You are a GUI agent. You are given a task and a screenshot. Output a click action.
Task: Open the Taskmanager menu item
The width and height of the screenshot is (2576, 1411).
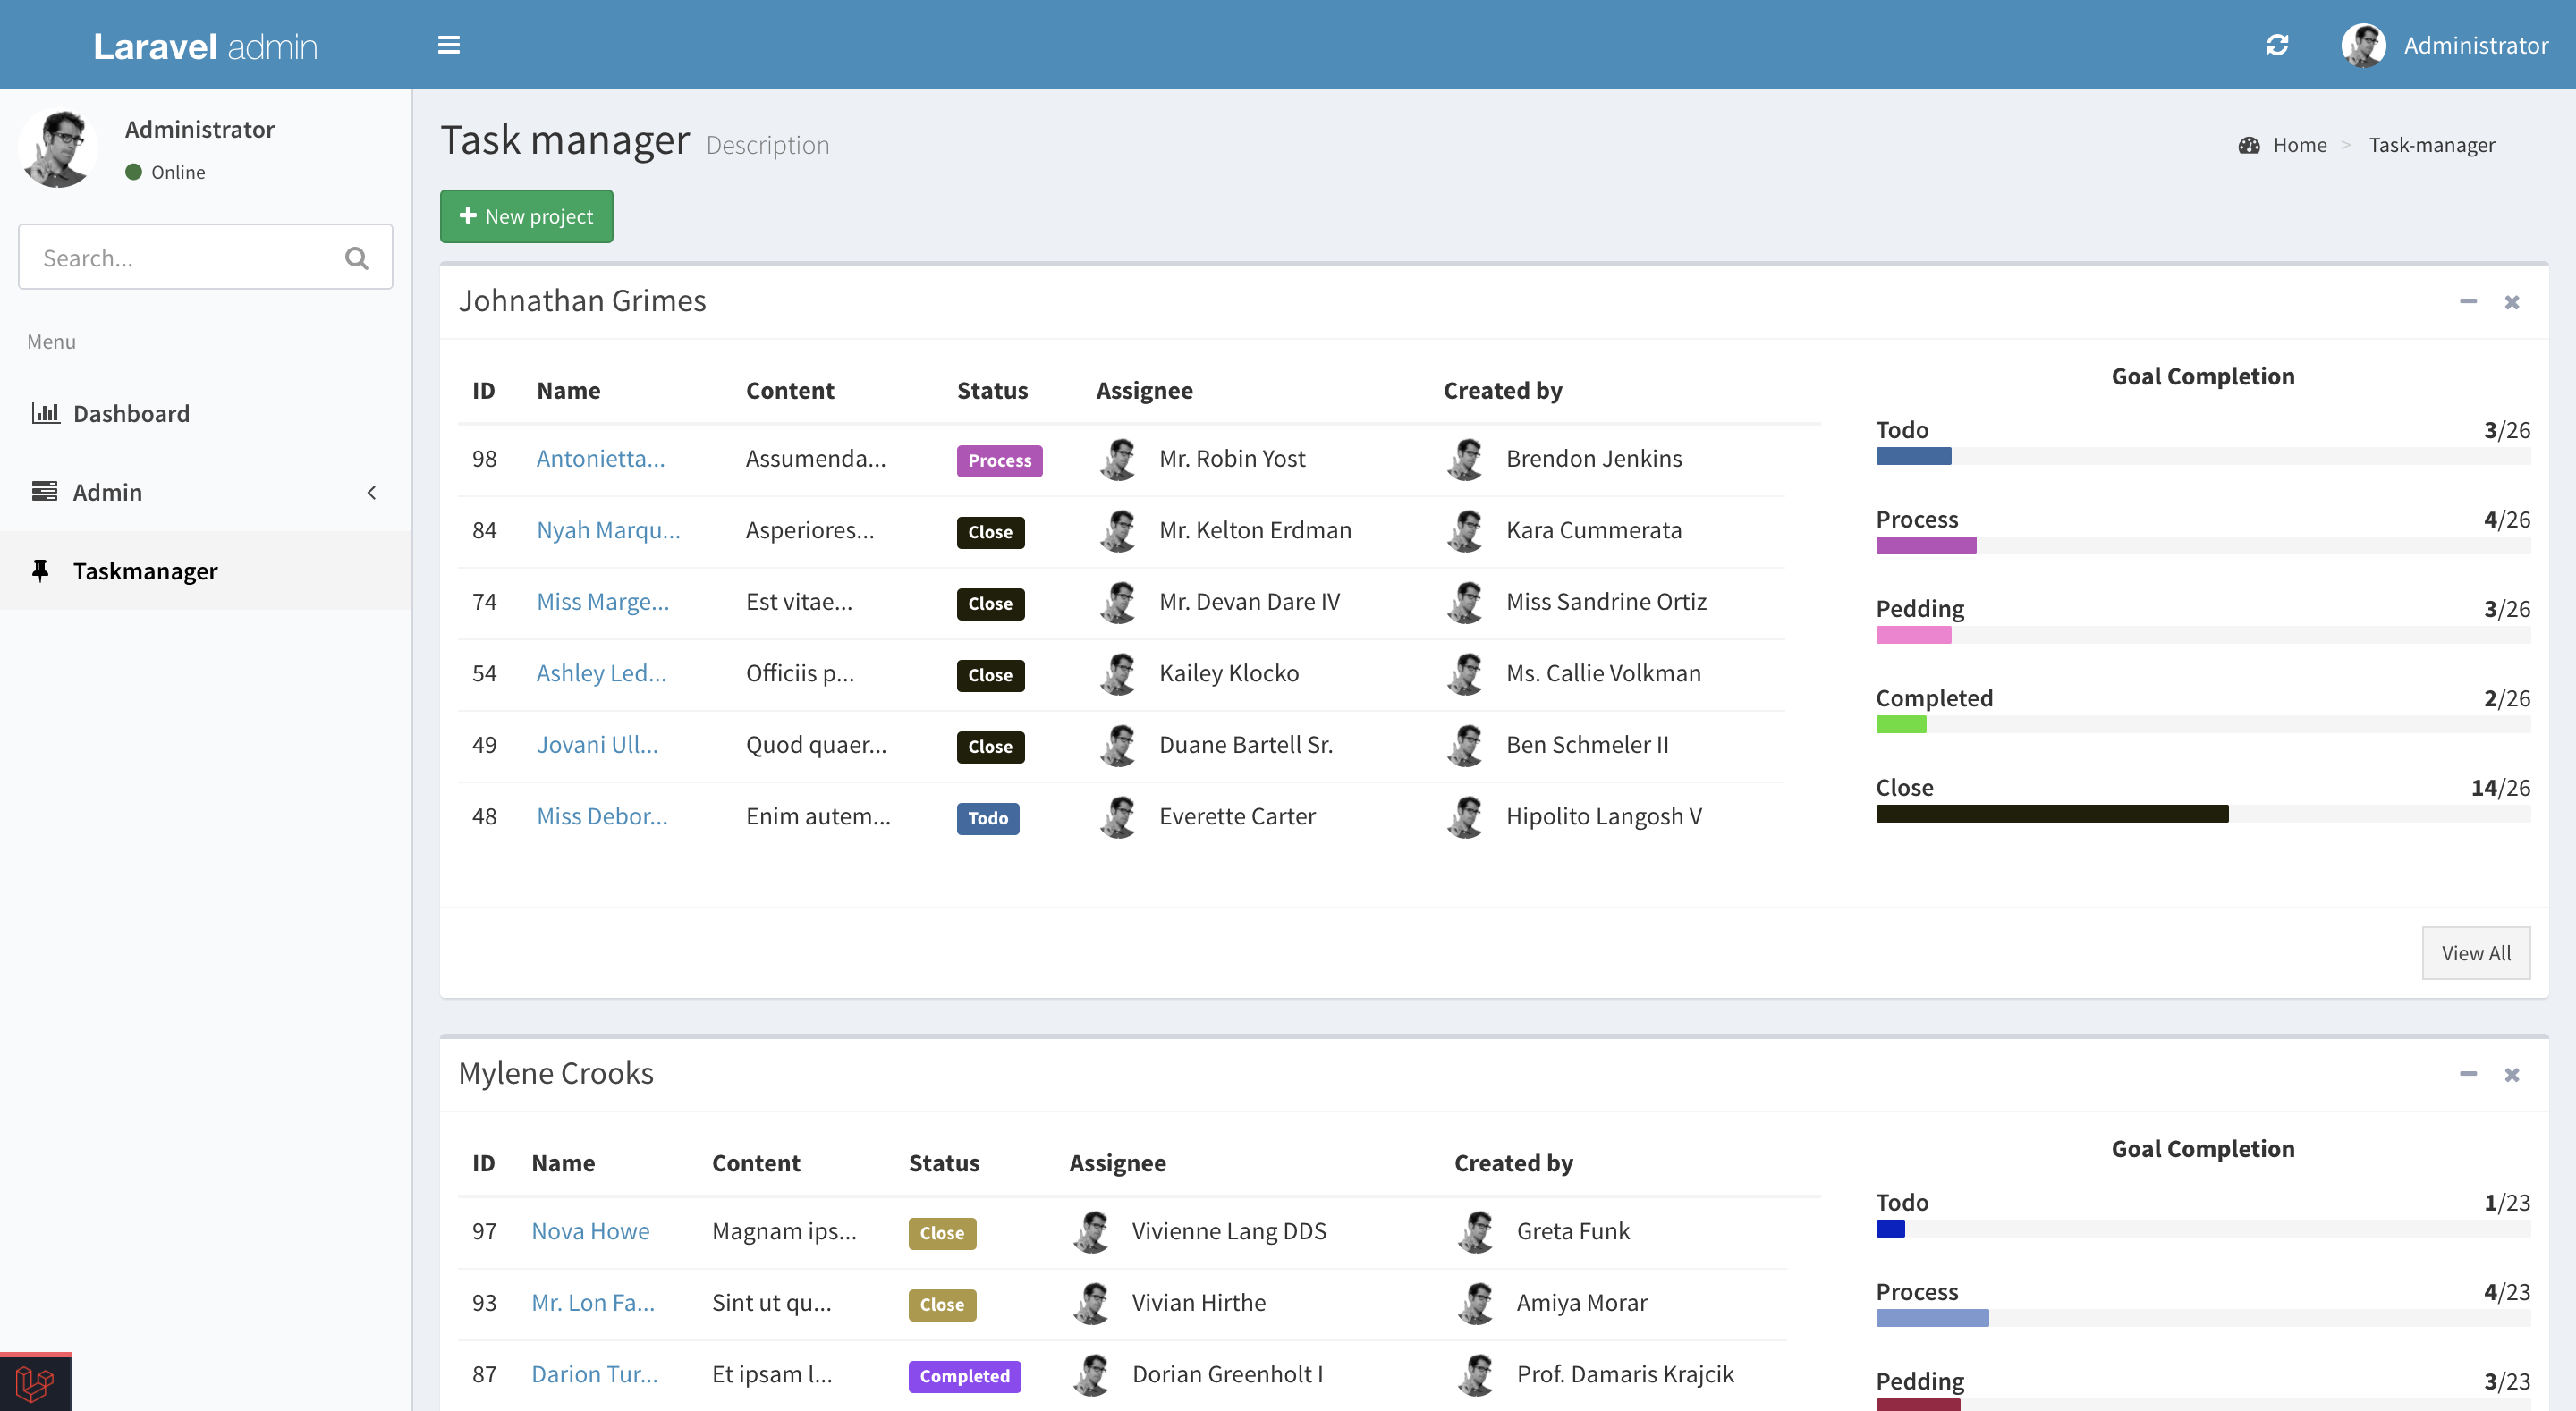(145, 570)
